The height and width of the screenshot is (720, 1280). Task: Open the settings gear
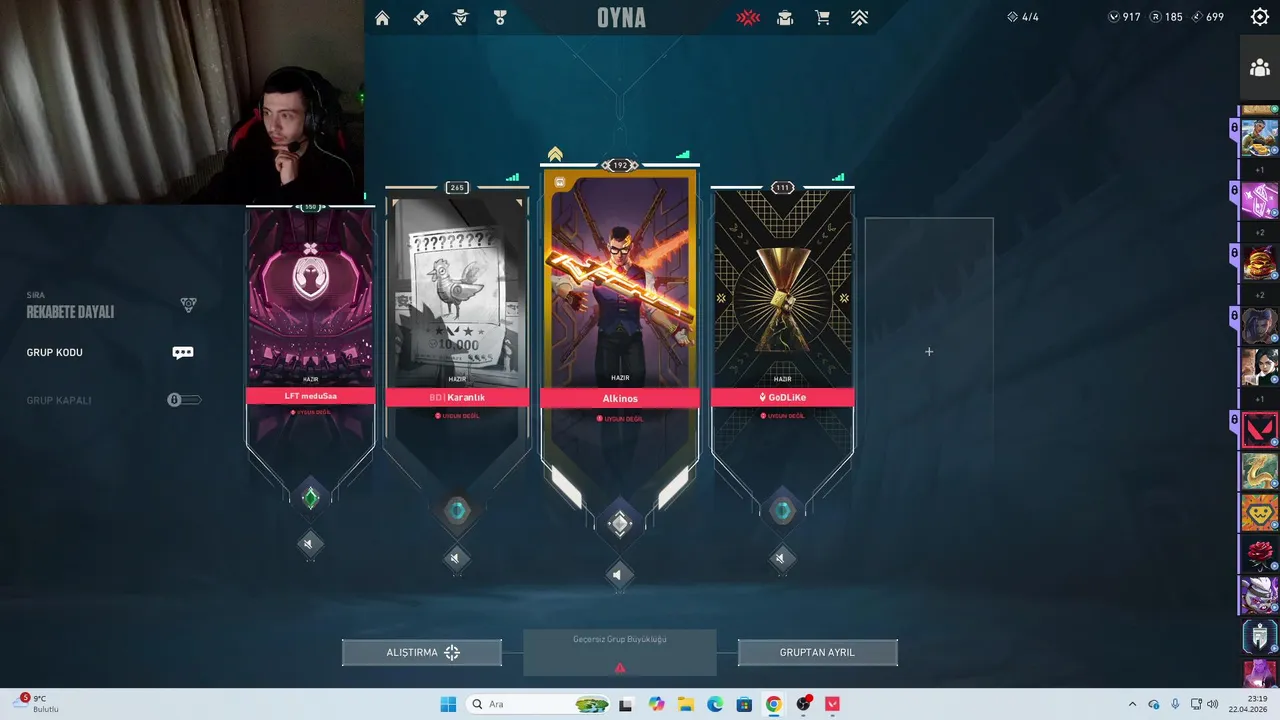(x=1260, y=17)
